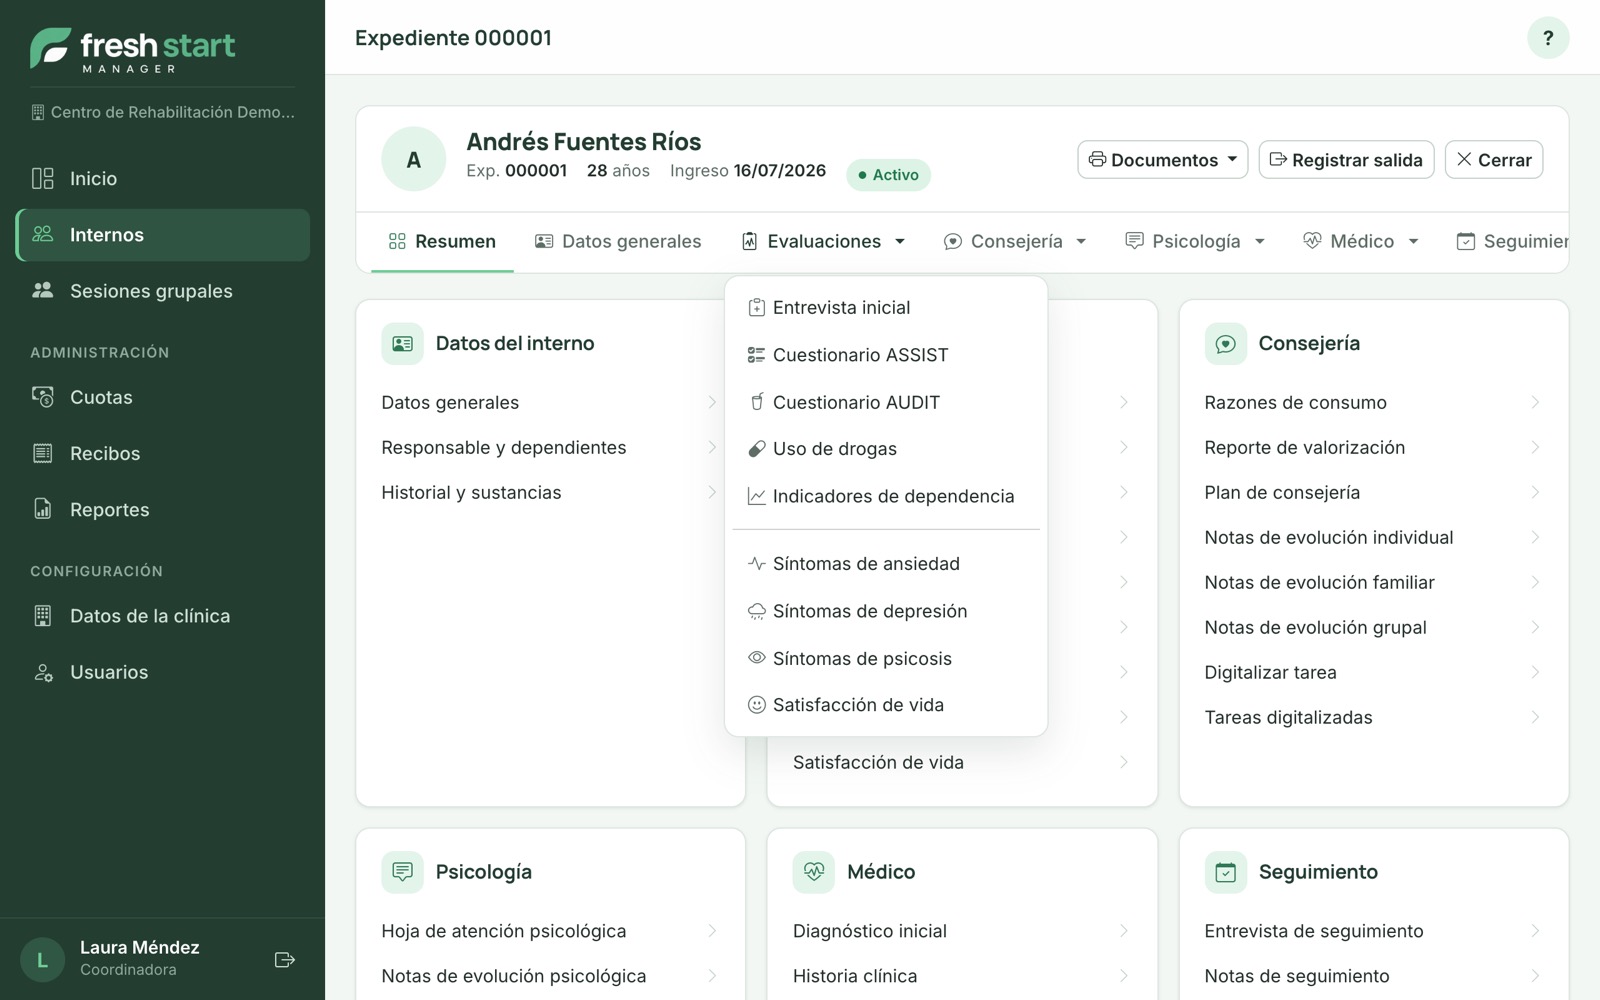This screenshot has width=1600, height=1000.
Task: Open the help question mark button
Action: coord(1547,38)
